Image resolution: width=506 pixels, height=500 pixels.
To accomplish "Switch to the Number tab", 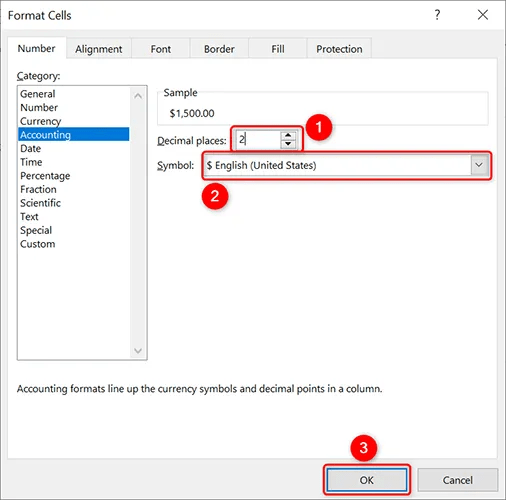I will click(x=36, y=48).
